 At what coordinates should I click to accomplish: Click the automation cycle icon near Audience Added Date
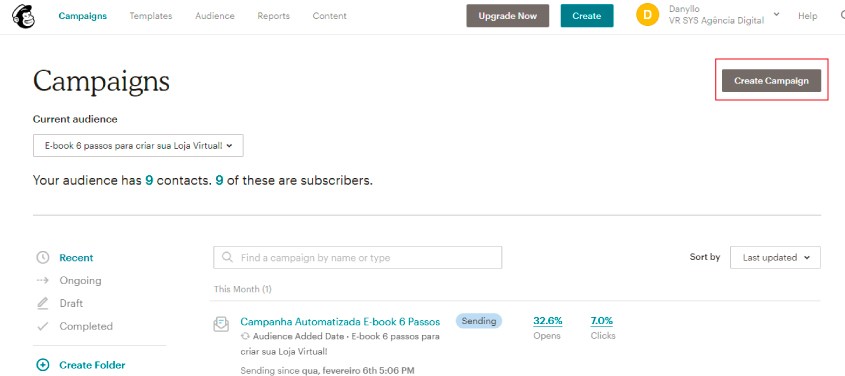tap(245, 336)
